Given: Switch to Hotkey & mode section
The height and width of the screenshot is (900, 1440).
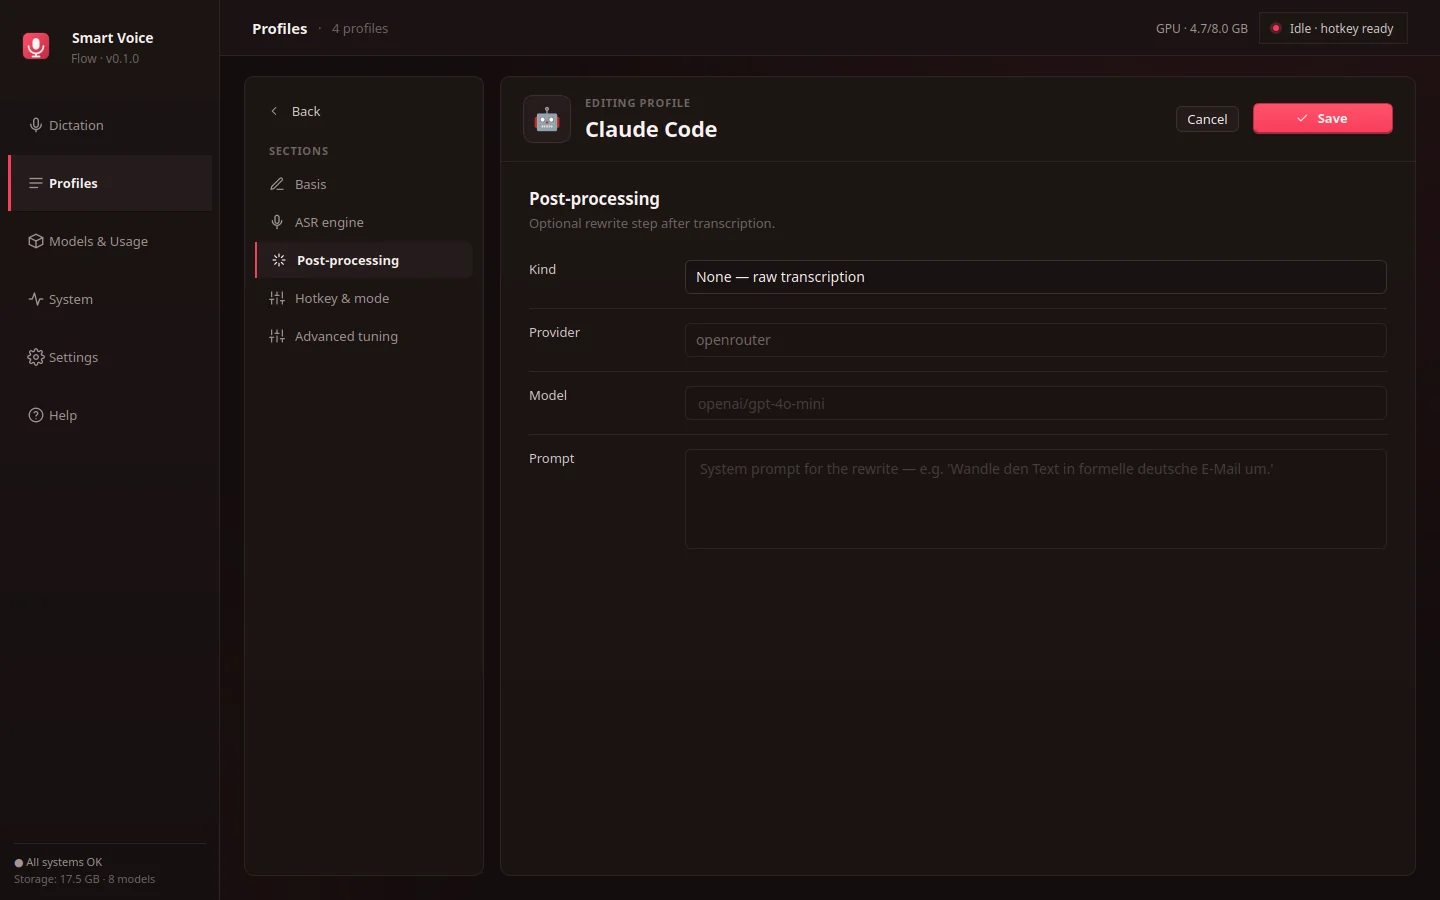Looking at the screenshot, I should pyautogui.click(x=364, y=298).
